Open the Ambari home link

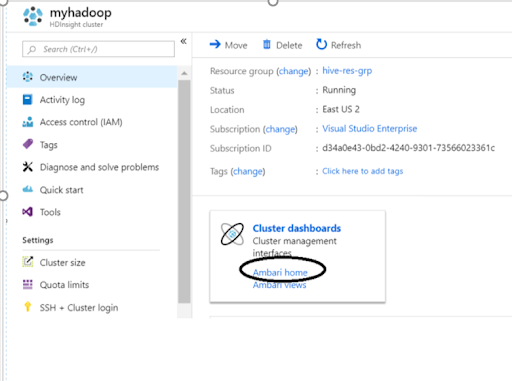[x=280, y=273]
